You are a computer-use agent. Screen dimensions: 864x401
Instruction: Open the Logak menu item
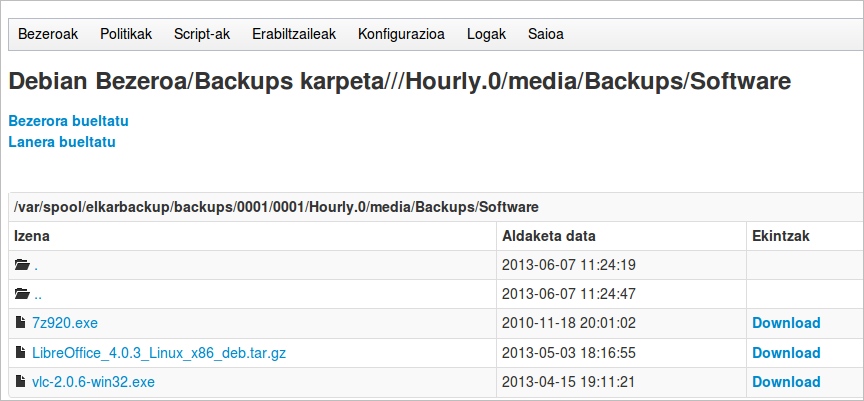click(x=486, y=34)
